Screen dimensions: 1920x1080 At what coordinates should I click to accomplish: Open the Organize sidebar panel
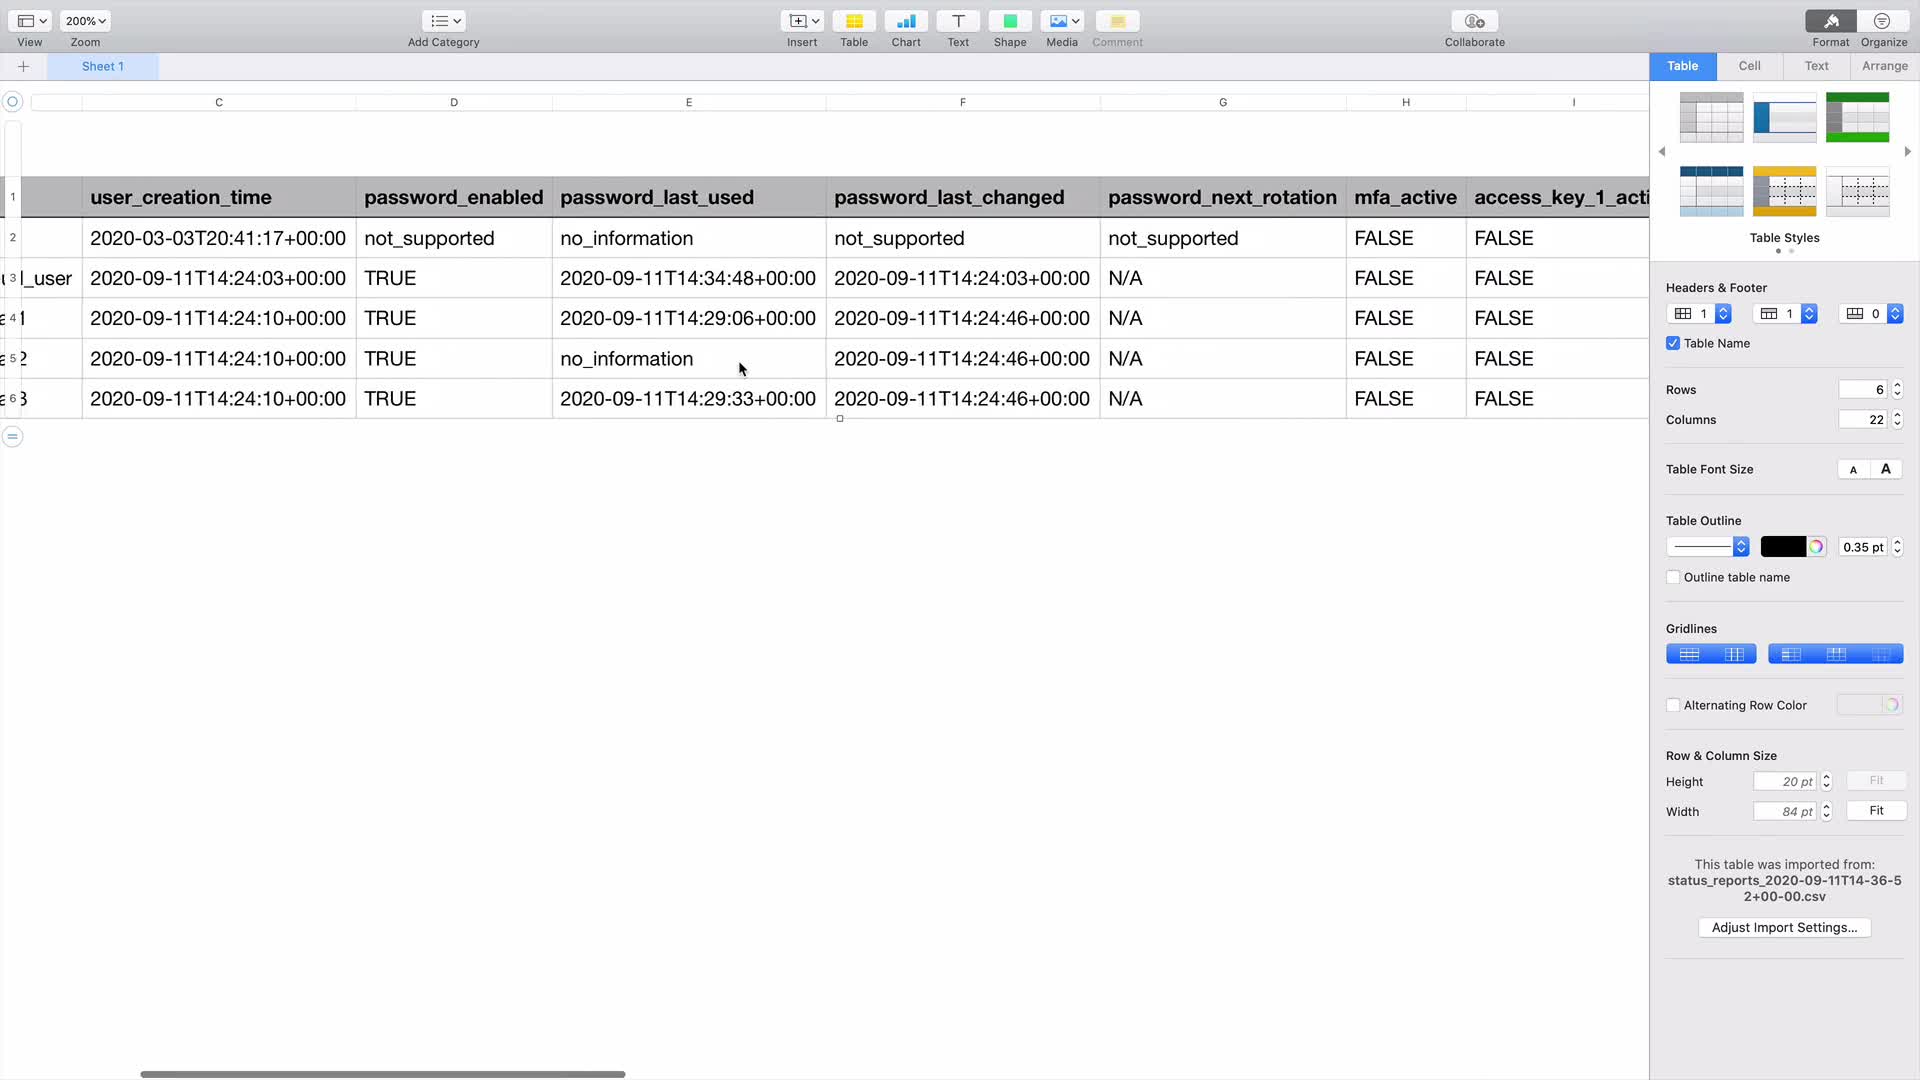pyautogui.click(x=1883, y=21)
